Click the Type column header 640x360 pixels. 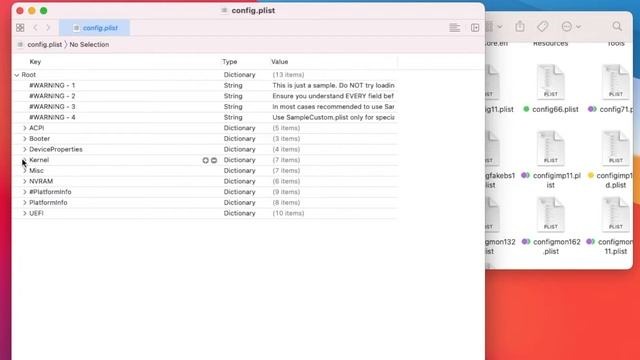coord(229,62)
